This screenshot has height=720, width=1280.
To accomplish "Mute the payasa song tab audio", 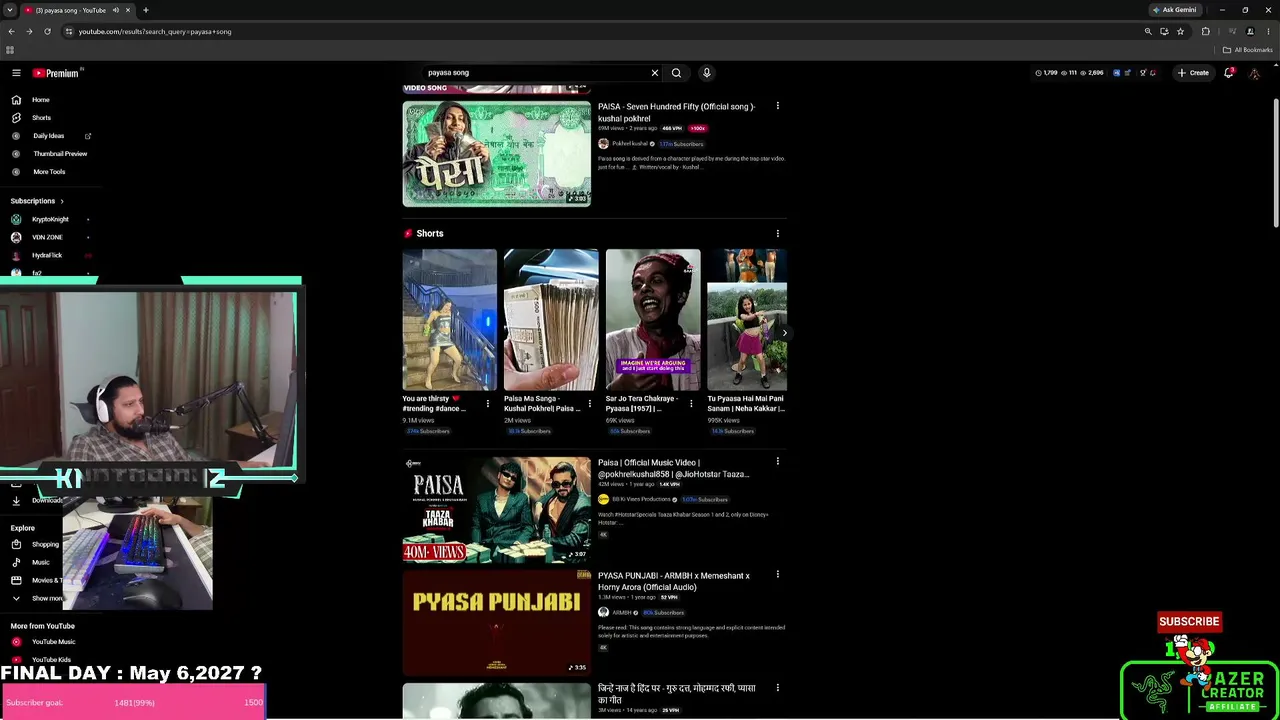I will point(115,10).
